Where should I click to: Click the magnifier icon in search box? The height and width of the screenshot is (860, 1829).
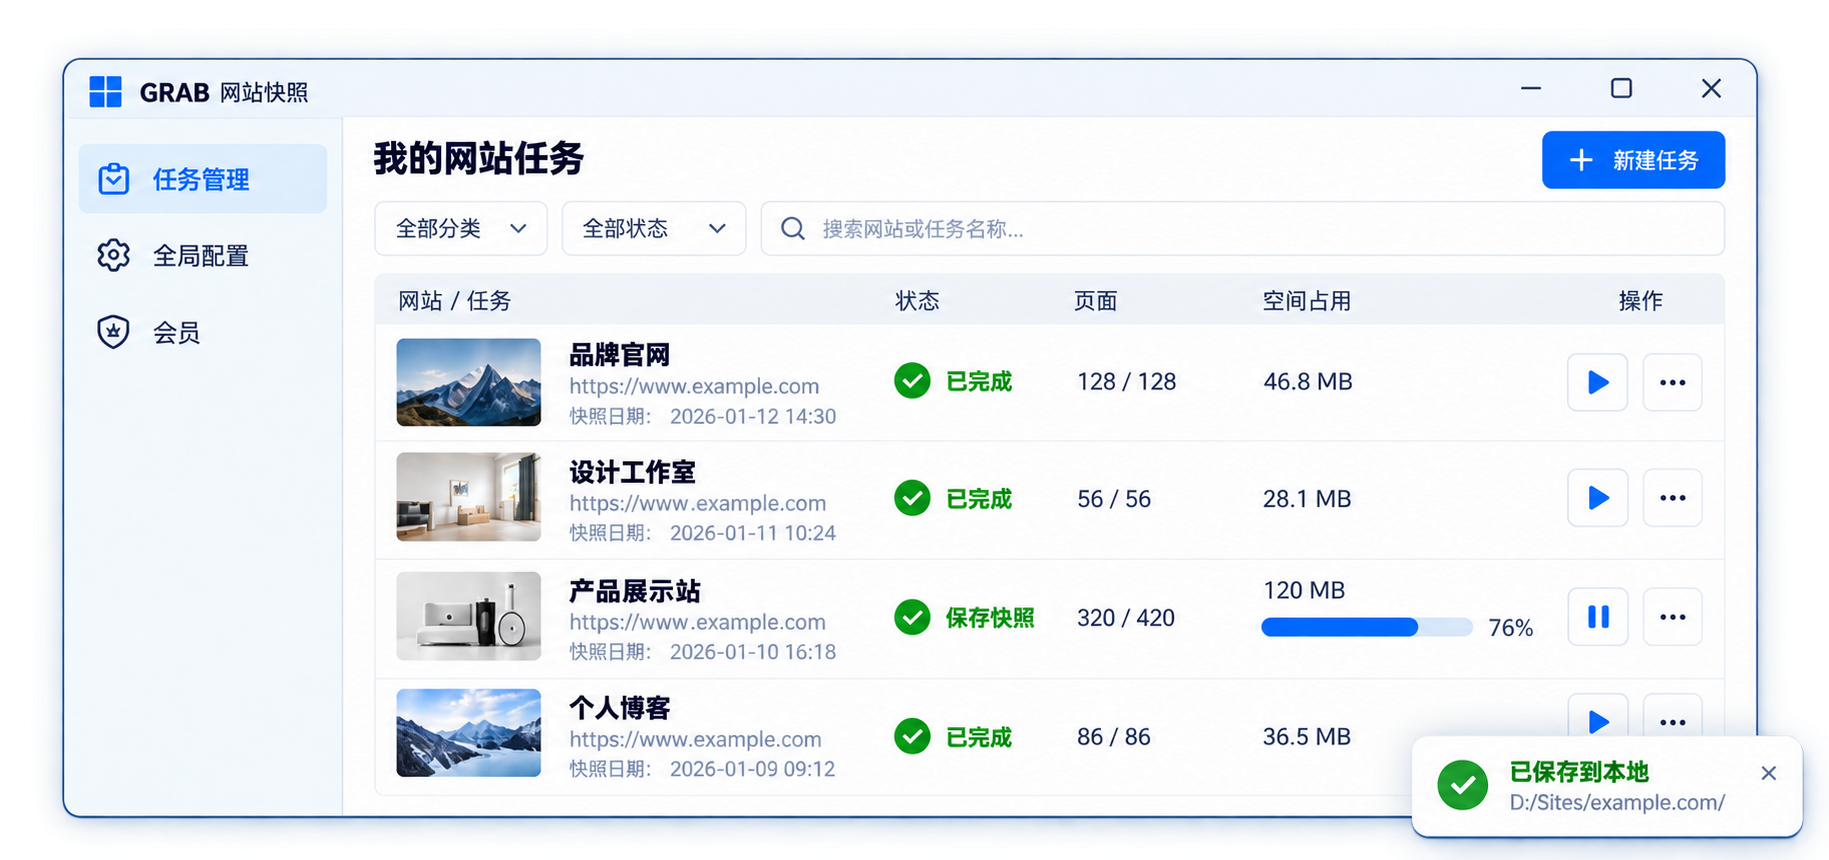(x=793, y=229)
